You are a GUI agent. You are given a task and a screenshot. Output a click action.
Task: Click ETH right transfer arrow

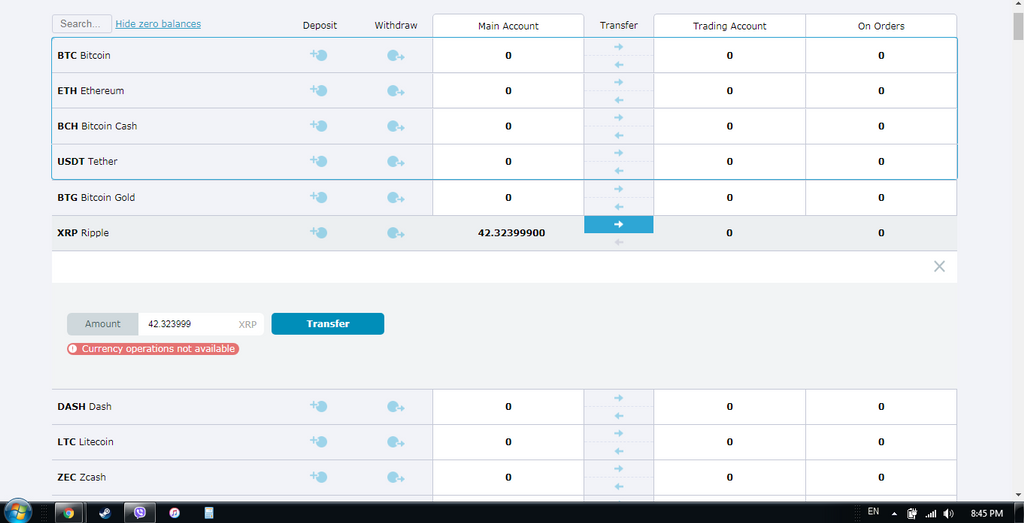click(618, 82)
